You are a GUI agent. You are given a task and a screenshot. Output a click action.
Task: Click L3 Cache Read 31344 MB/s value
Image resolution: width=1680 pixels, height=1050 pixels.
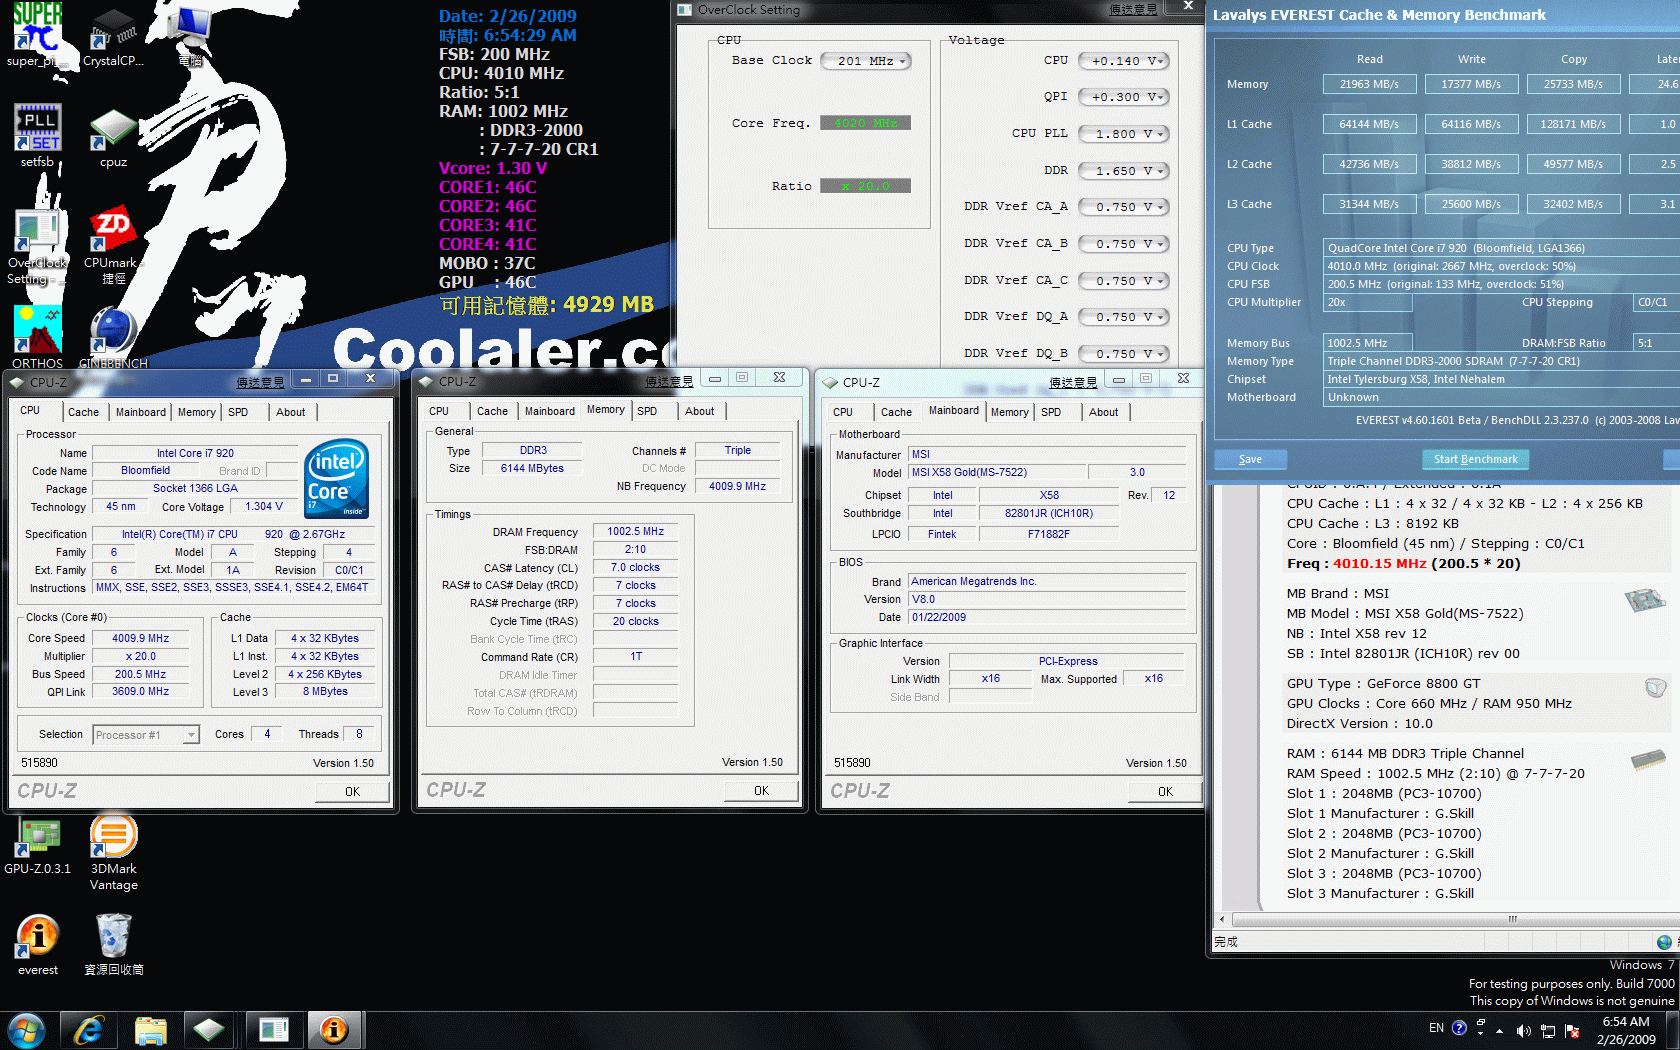coord(1369,204)
